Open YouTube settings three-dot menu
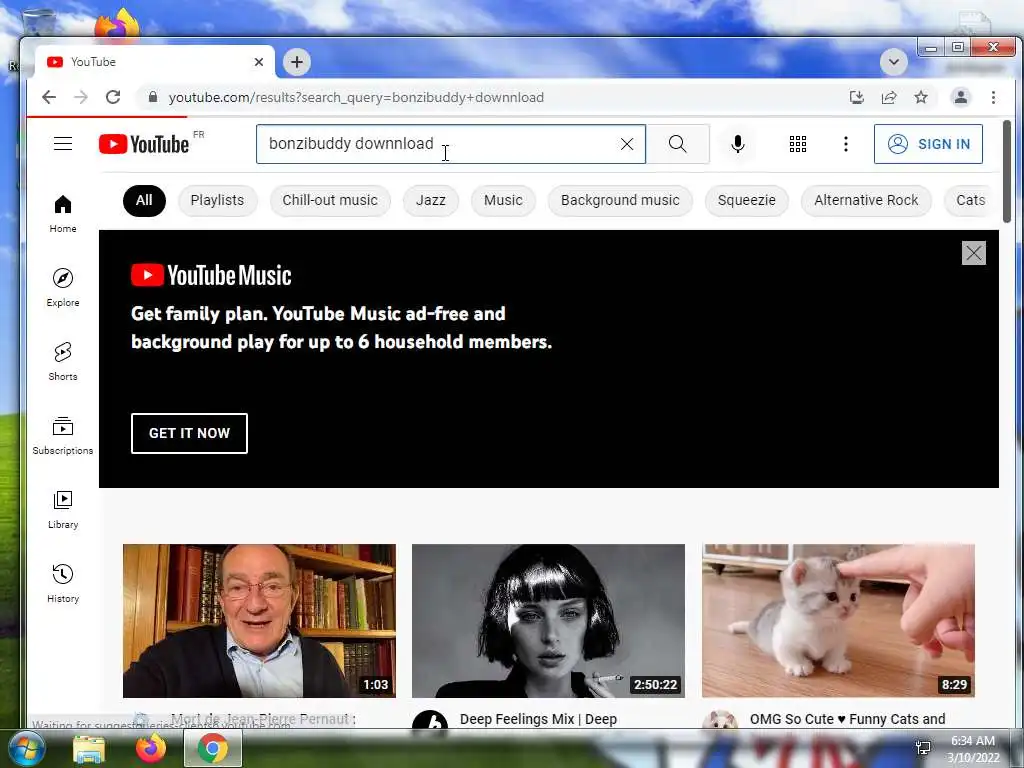The height and width of the screenshot is (768, 1024). 846,144
